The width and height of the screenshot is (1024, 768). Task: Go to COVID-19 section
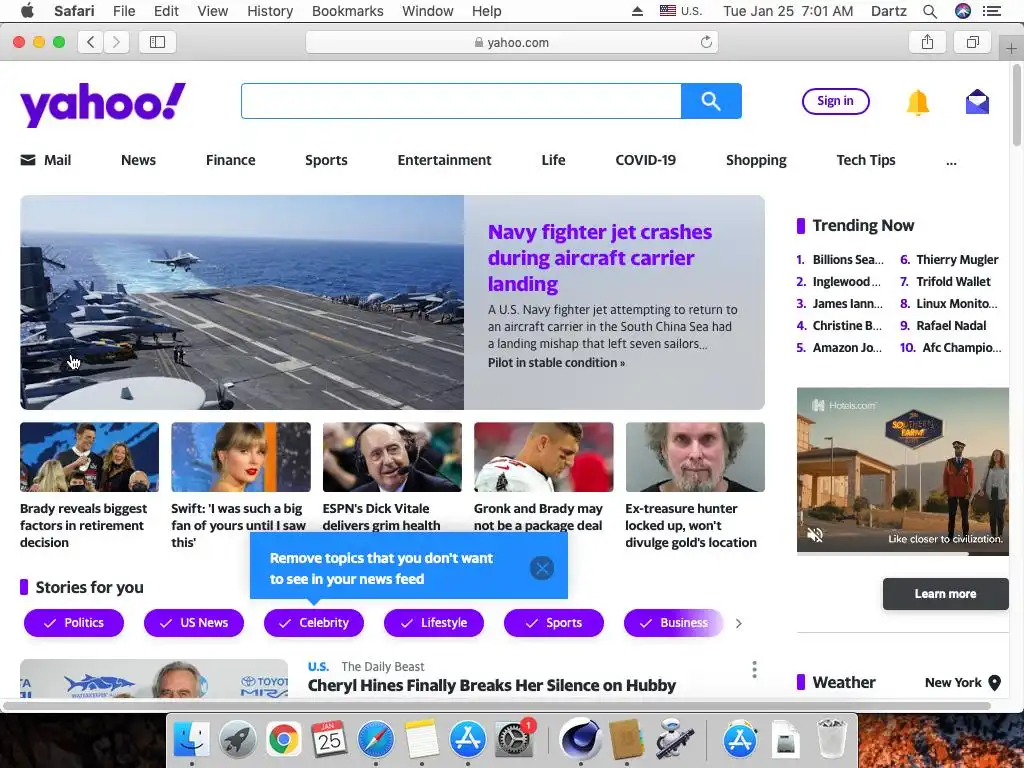tap(646, 160)
